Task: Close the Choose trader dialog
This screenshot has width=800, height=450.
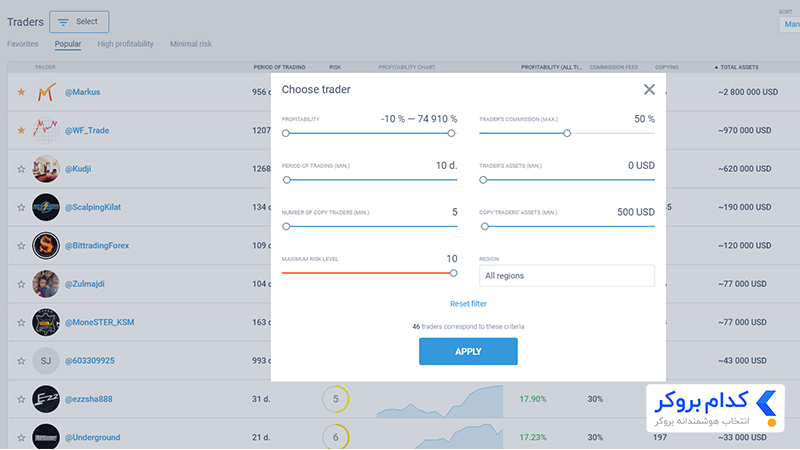Action: click(x=649, y=89)
